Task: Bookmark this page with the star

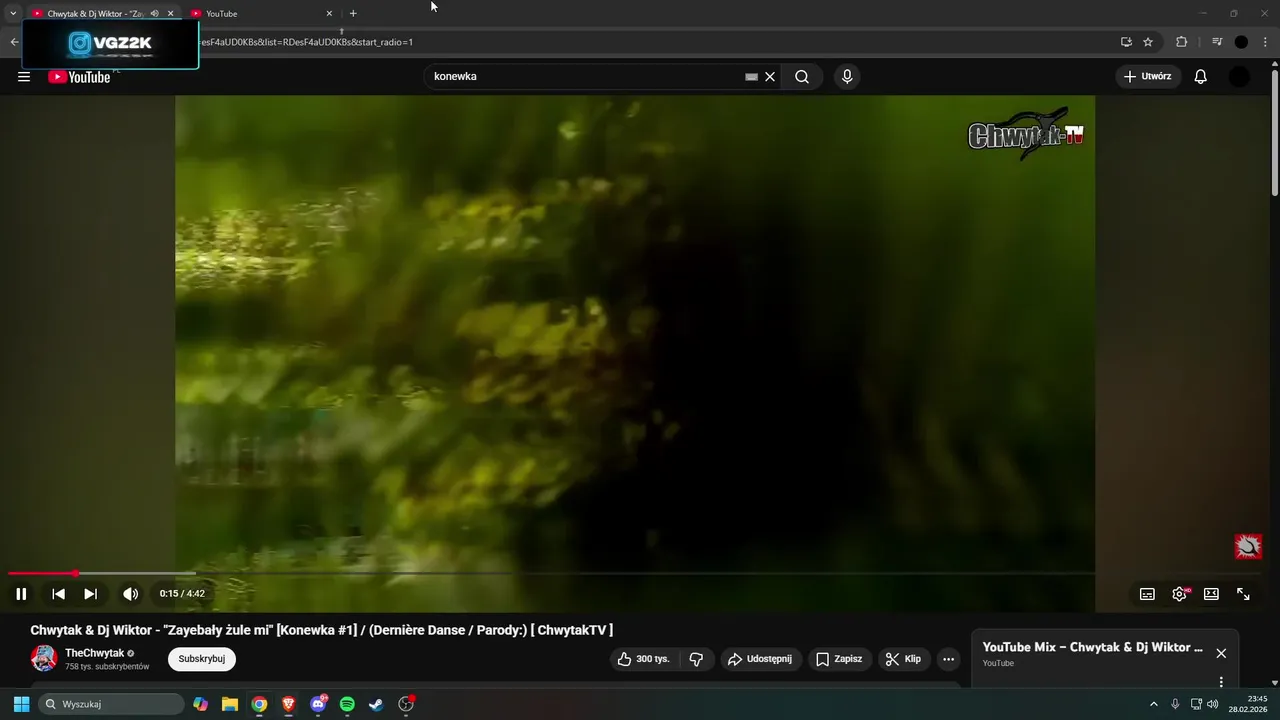Action: [x=1148, y=42]
